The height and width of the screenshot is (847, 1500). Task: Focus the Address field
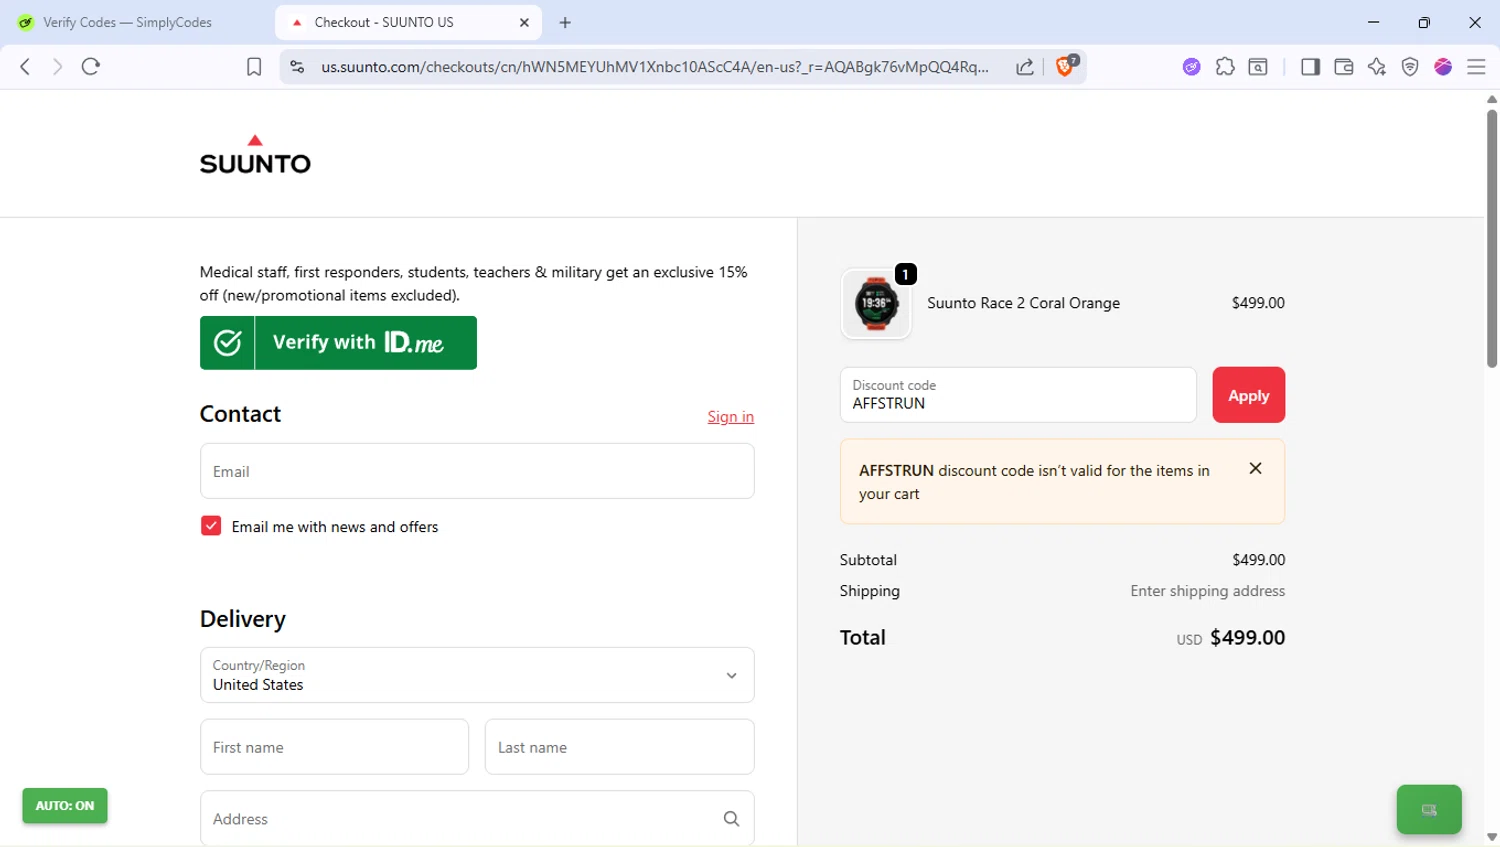click(477, 819)
